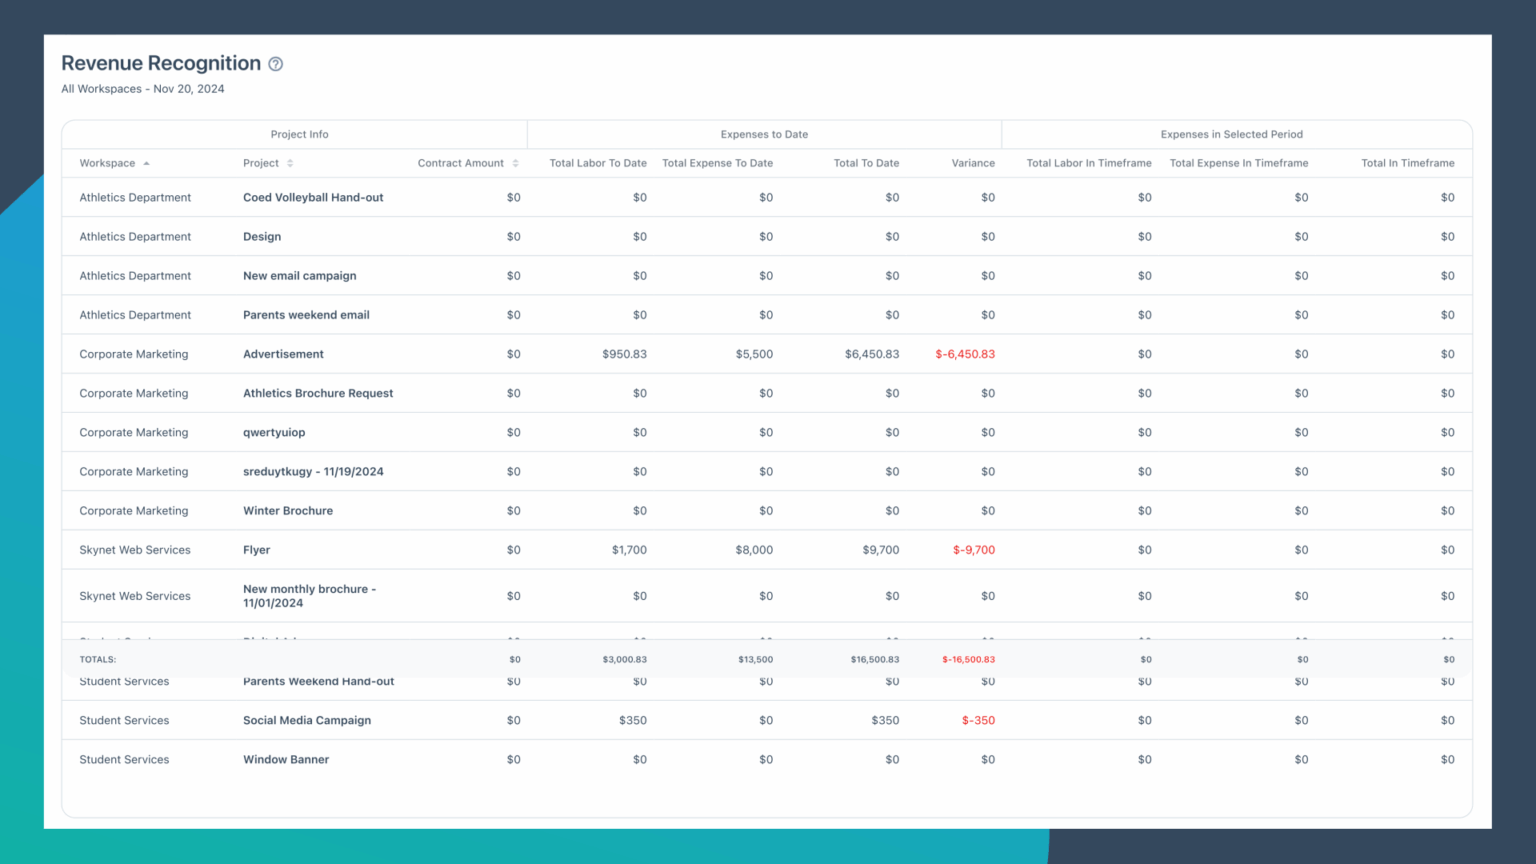The height and width of the screenshot is (864, 1536).
Task: Sort by the Variance column header
Action: pos(972,162)
